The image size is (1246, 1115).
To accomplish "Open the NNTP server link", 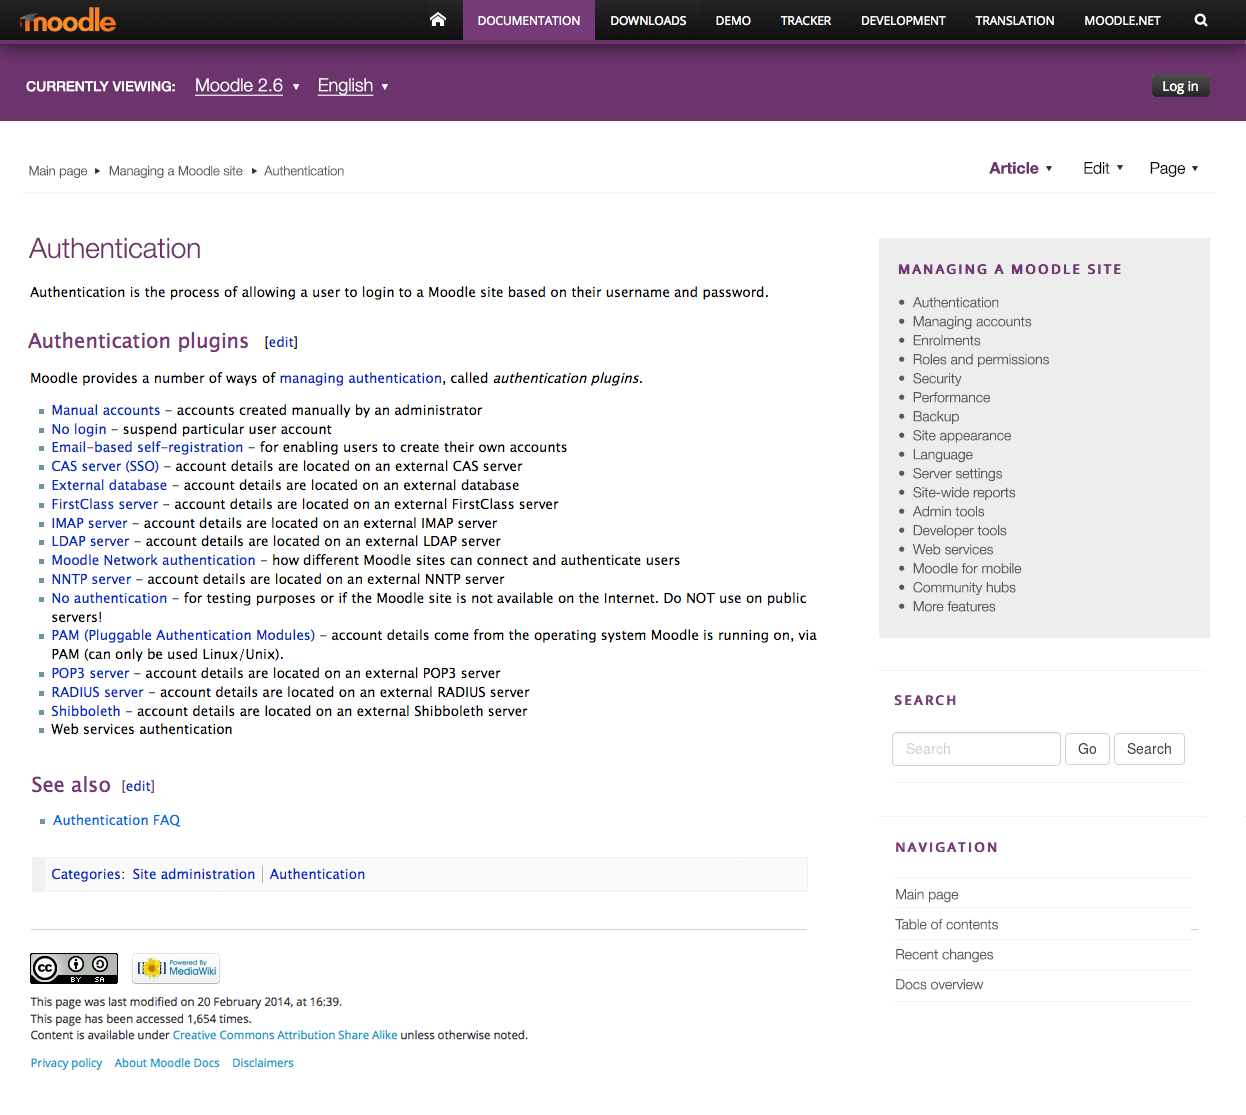I will [92, 579].
